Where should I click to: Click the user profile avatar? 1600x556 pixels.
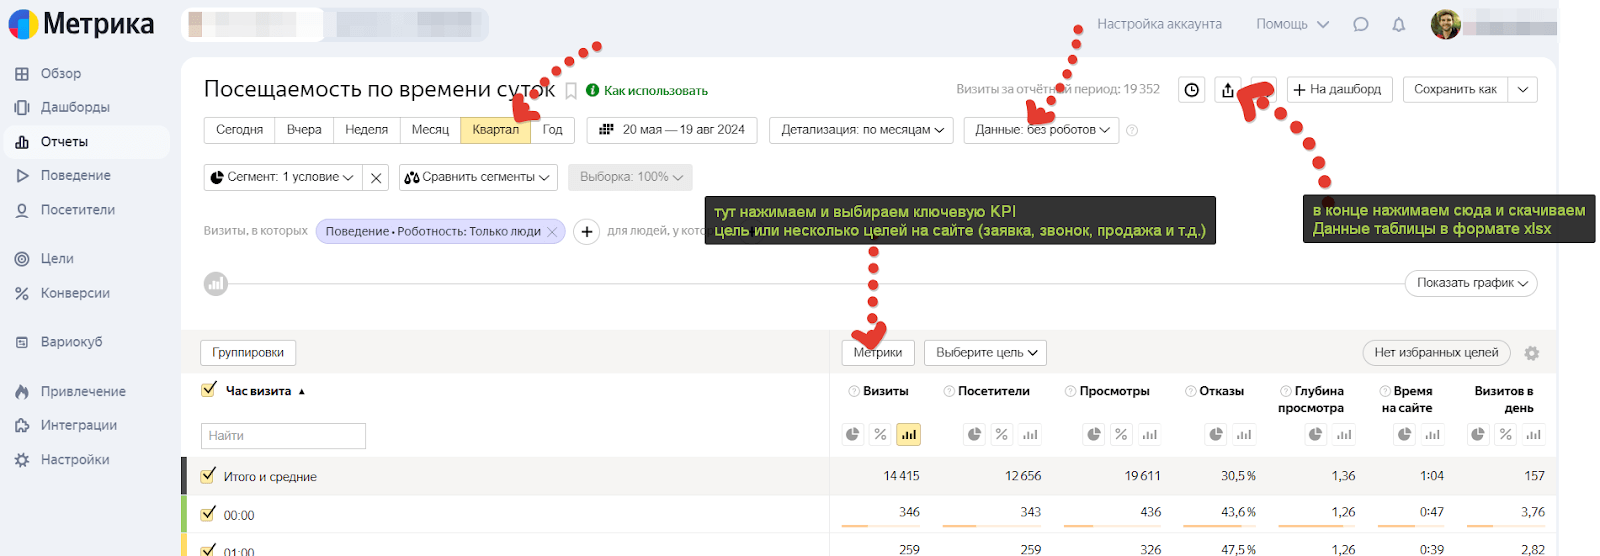pos(1446,24)
